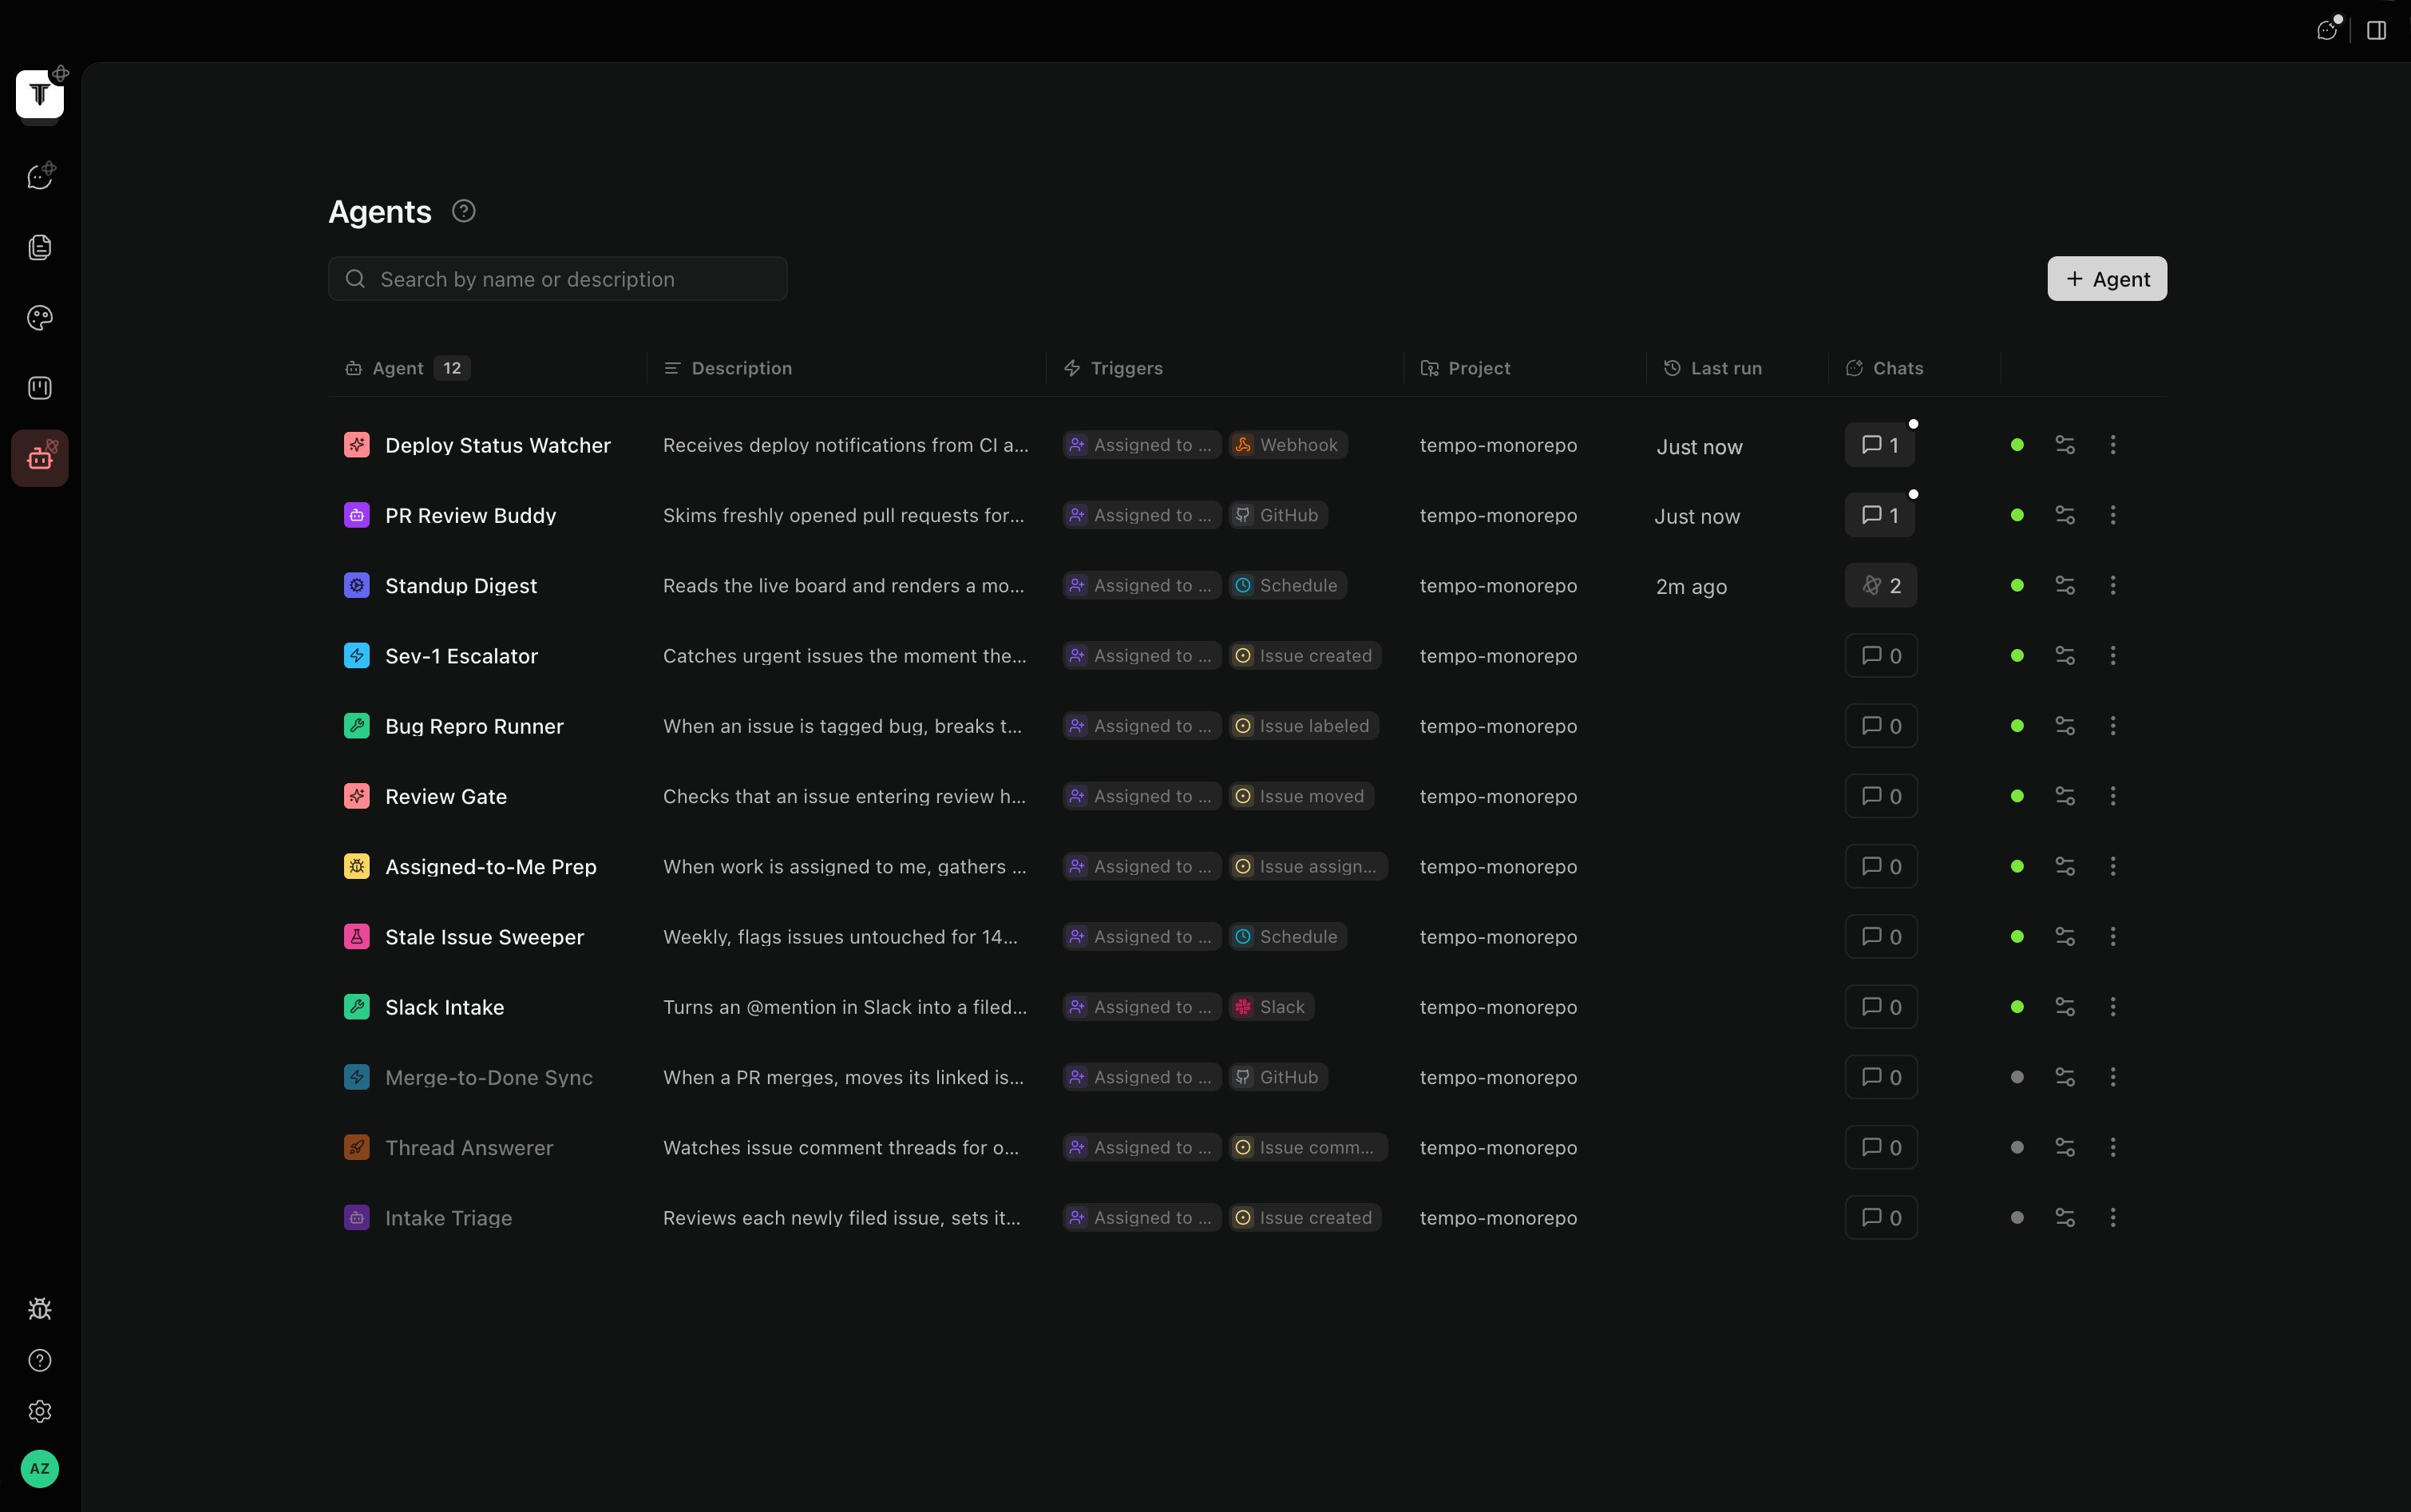Click help icon next to Agents heading

pos(463,211)
